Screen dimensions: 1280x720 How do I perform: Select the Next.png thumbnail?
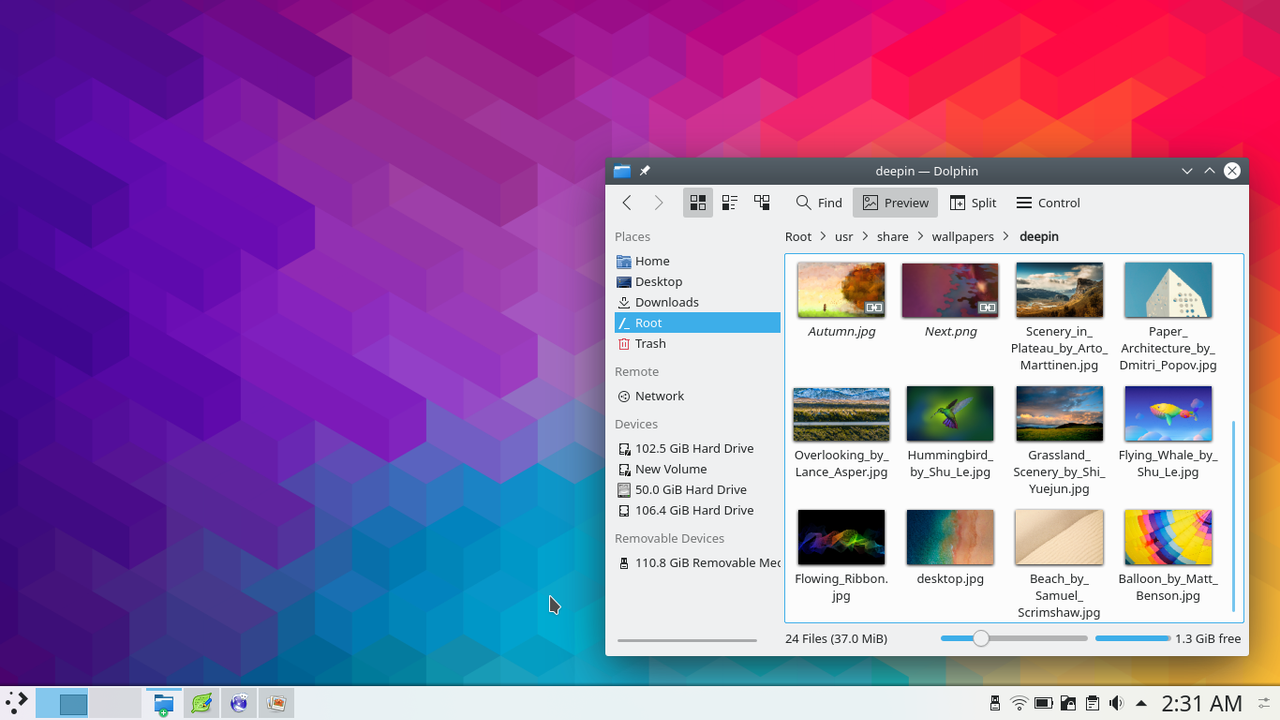coord(950,290)
